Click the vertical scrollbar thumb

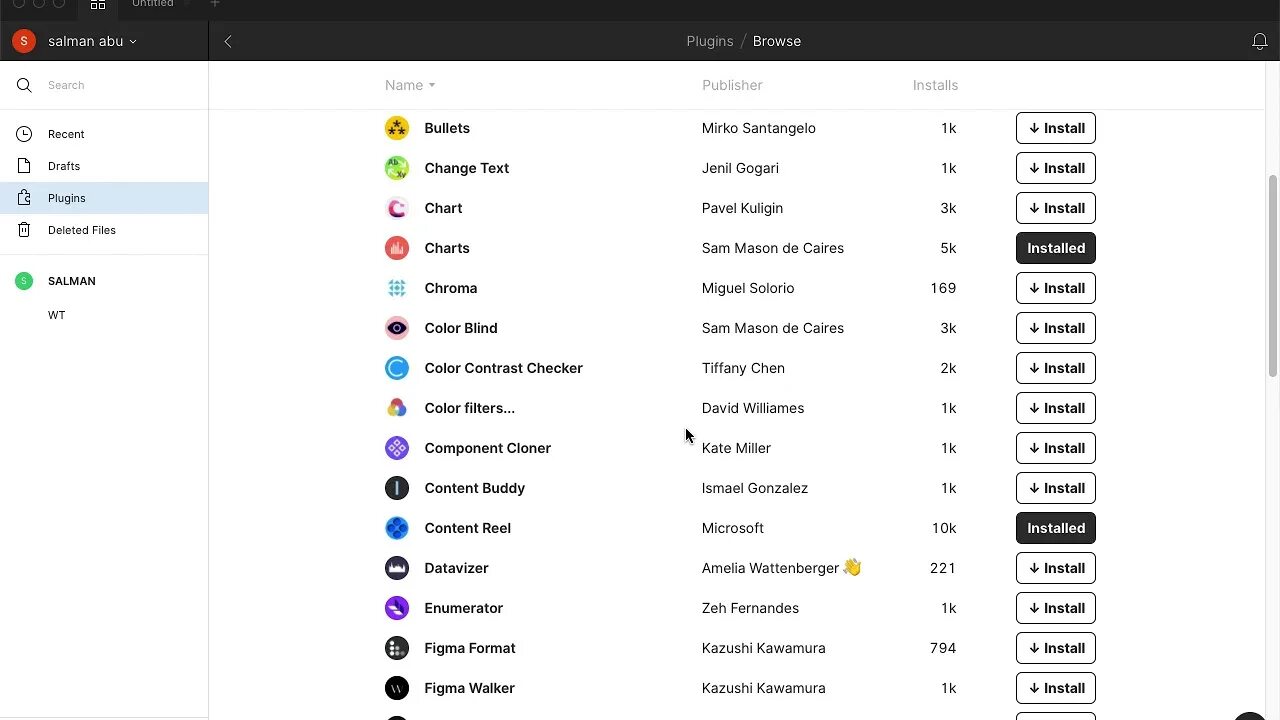click(x=1272, y=276)
